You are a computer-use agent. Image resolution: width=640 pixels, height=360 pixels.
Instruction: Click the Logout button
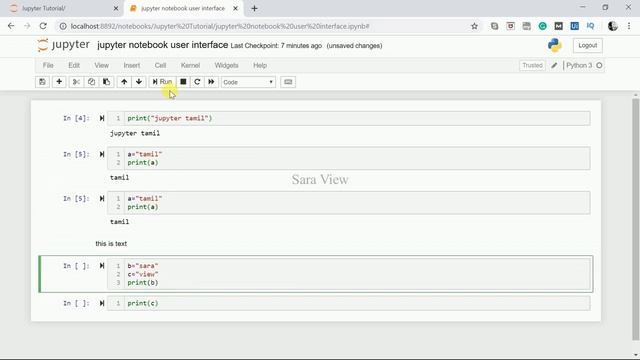tap(587, 45)
